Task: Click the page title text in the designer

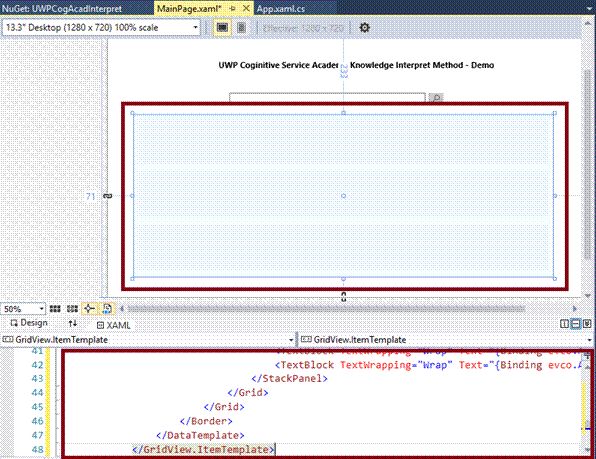Action: click(x=356, y=65)
